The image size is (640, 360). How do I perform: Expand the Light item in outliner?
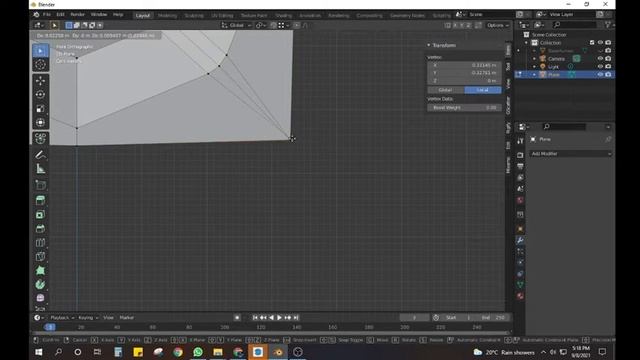click(x=534, y=67)
